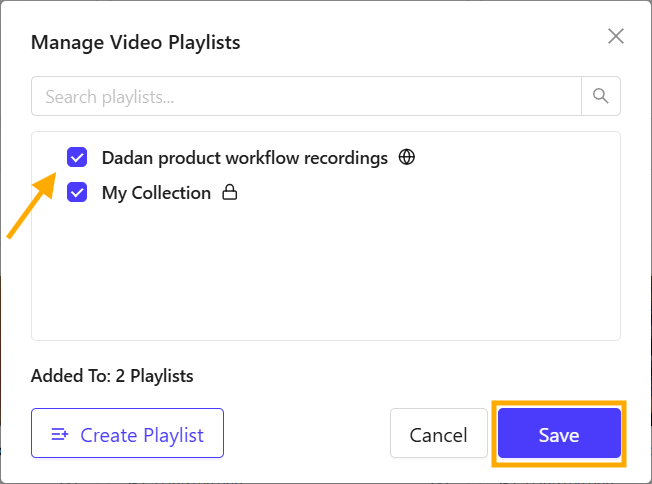This screenshot has height=484, width=652.
Task: Click list-plus icon inside Create Playlist button
Action: pyautogui.click(x=60, y=434)
